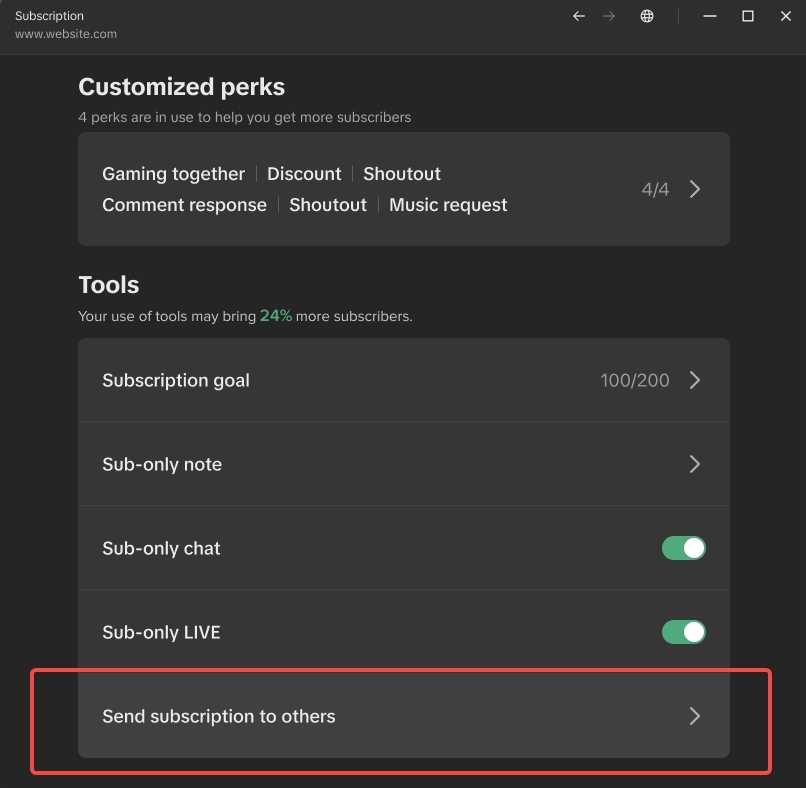Select the Music request perk

point(448,205)
